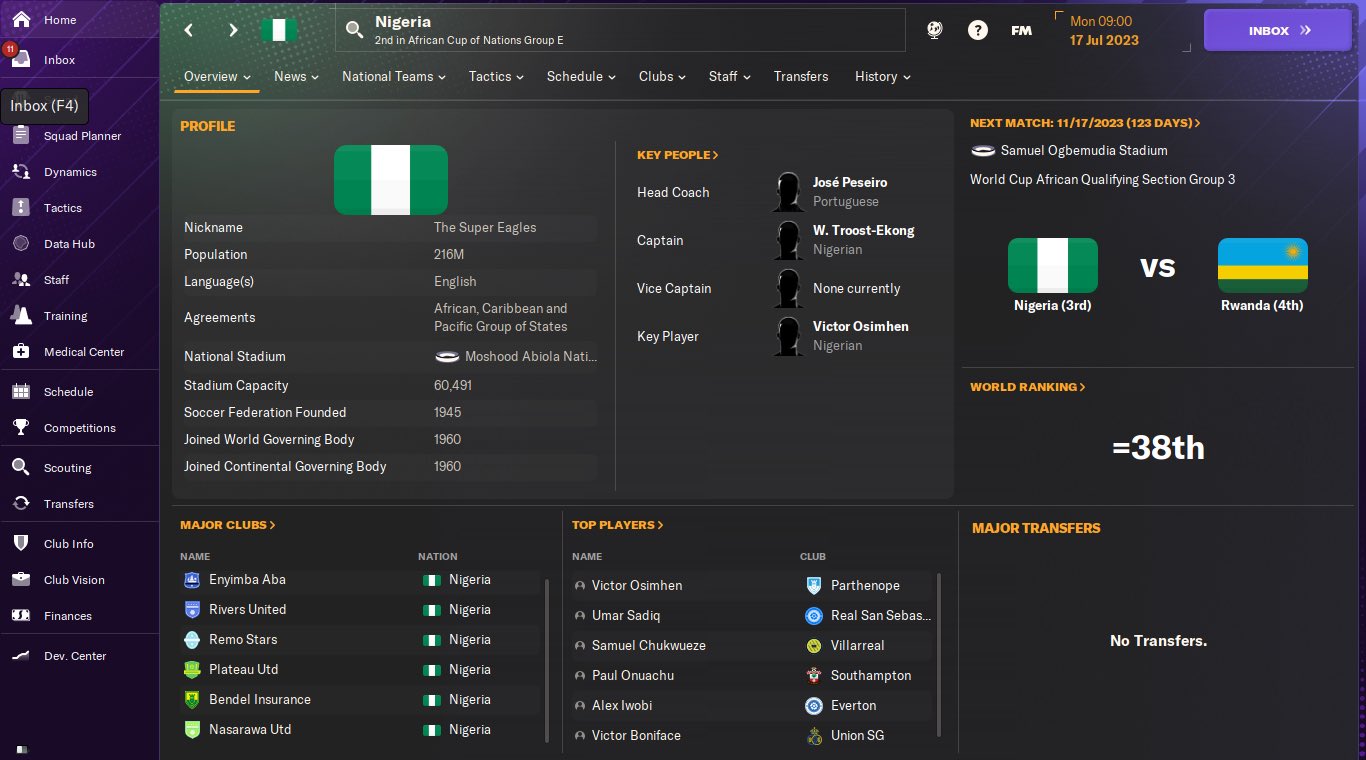1366x760 pixels.
Task: Open the Finances sidebar icon
Action: point(21,616)
